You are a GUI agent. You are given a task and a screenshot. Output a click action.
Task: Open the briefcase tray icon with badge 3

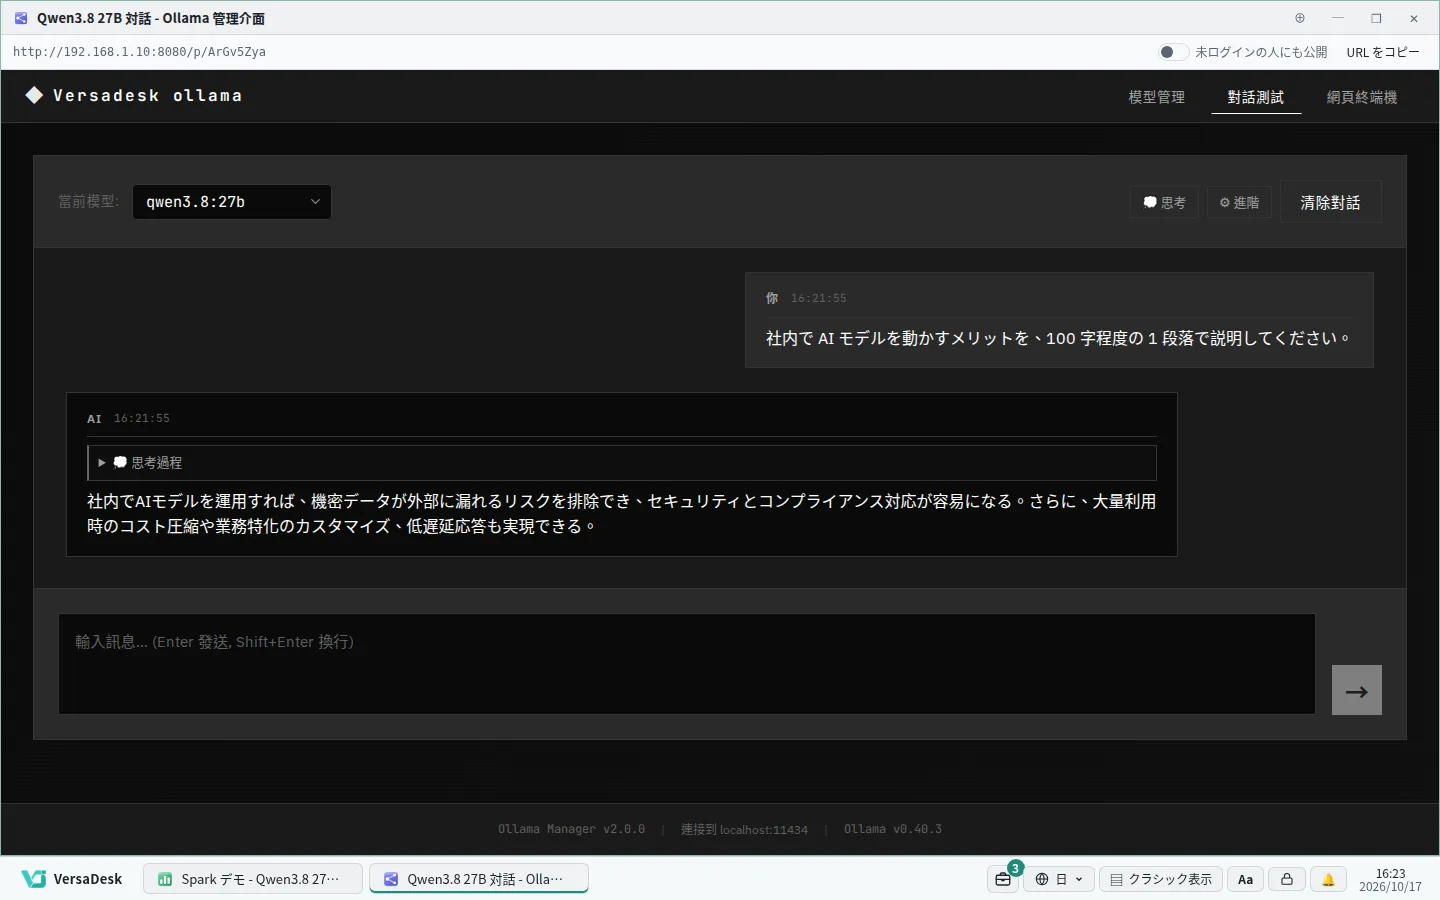coord(1003,879)
